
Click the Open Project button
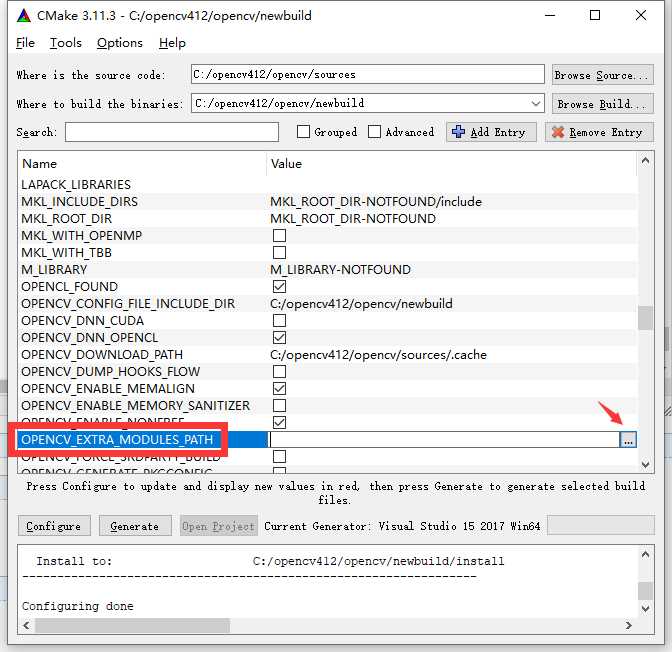[219, 526]
